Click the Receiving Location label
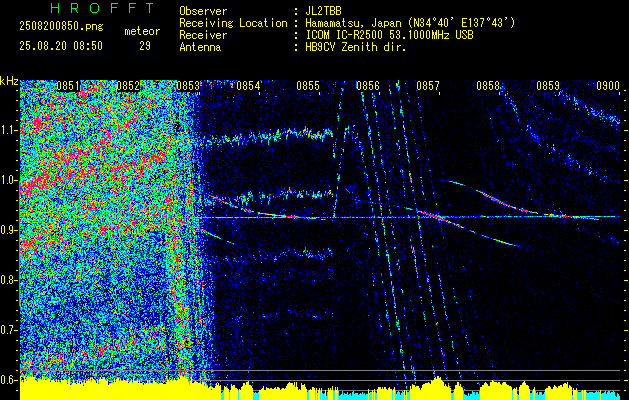This screenshot has width=629, height=400. (x=233, y=23)
